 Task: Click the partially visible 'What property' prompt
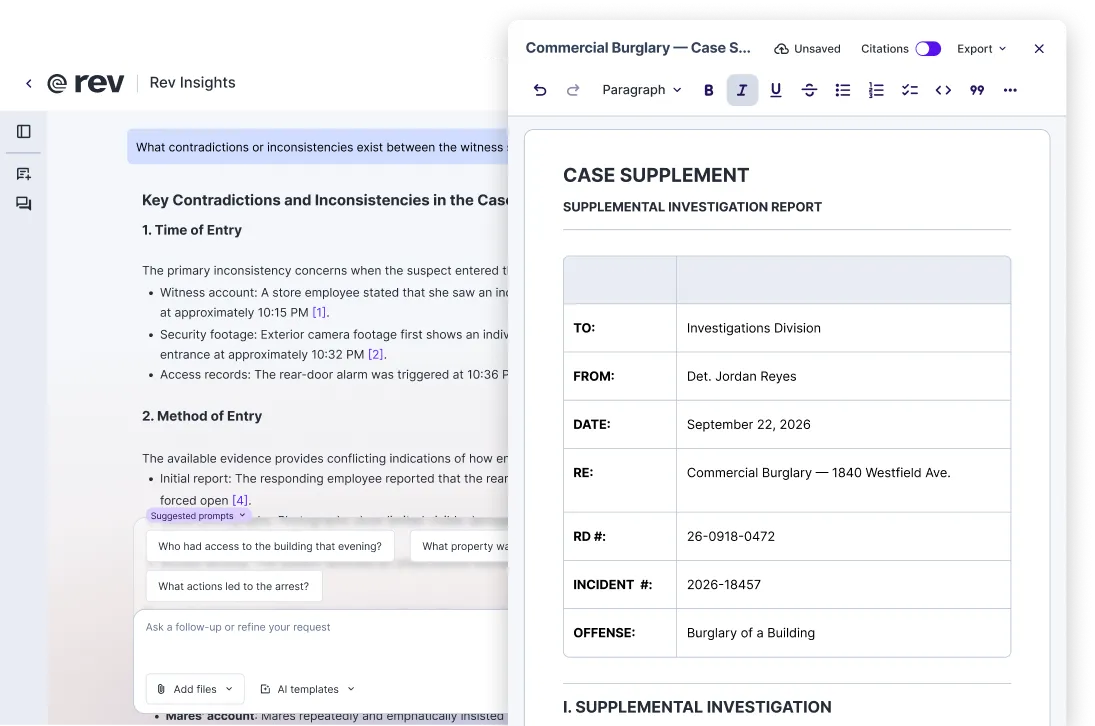[460, 547]
